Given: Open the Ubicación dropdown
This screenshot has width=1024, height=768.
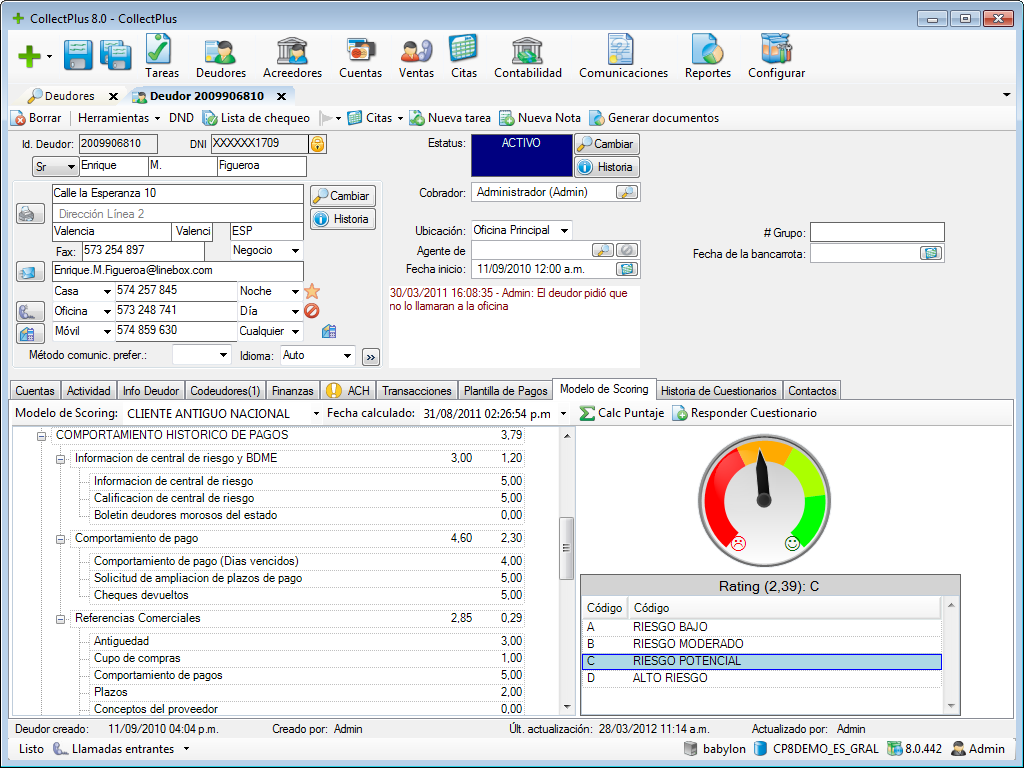Looking at the screenshot, I should tap(564, 231).
